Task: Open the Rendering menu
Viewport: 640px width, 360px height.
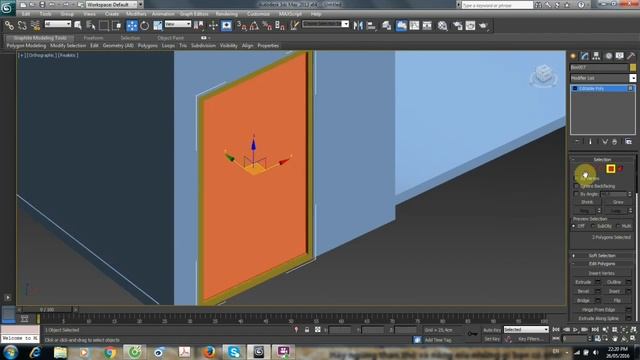Action: tap(227, 14)
